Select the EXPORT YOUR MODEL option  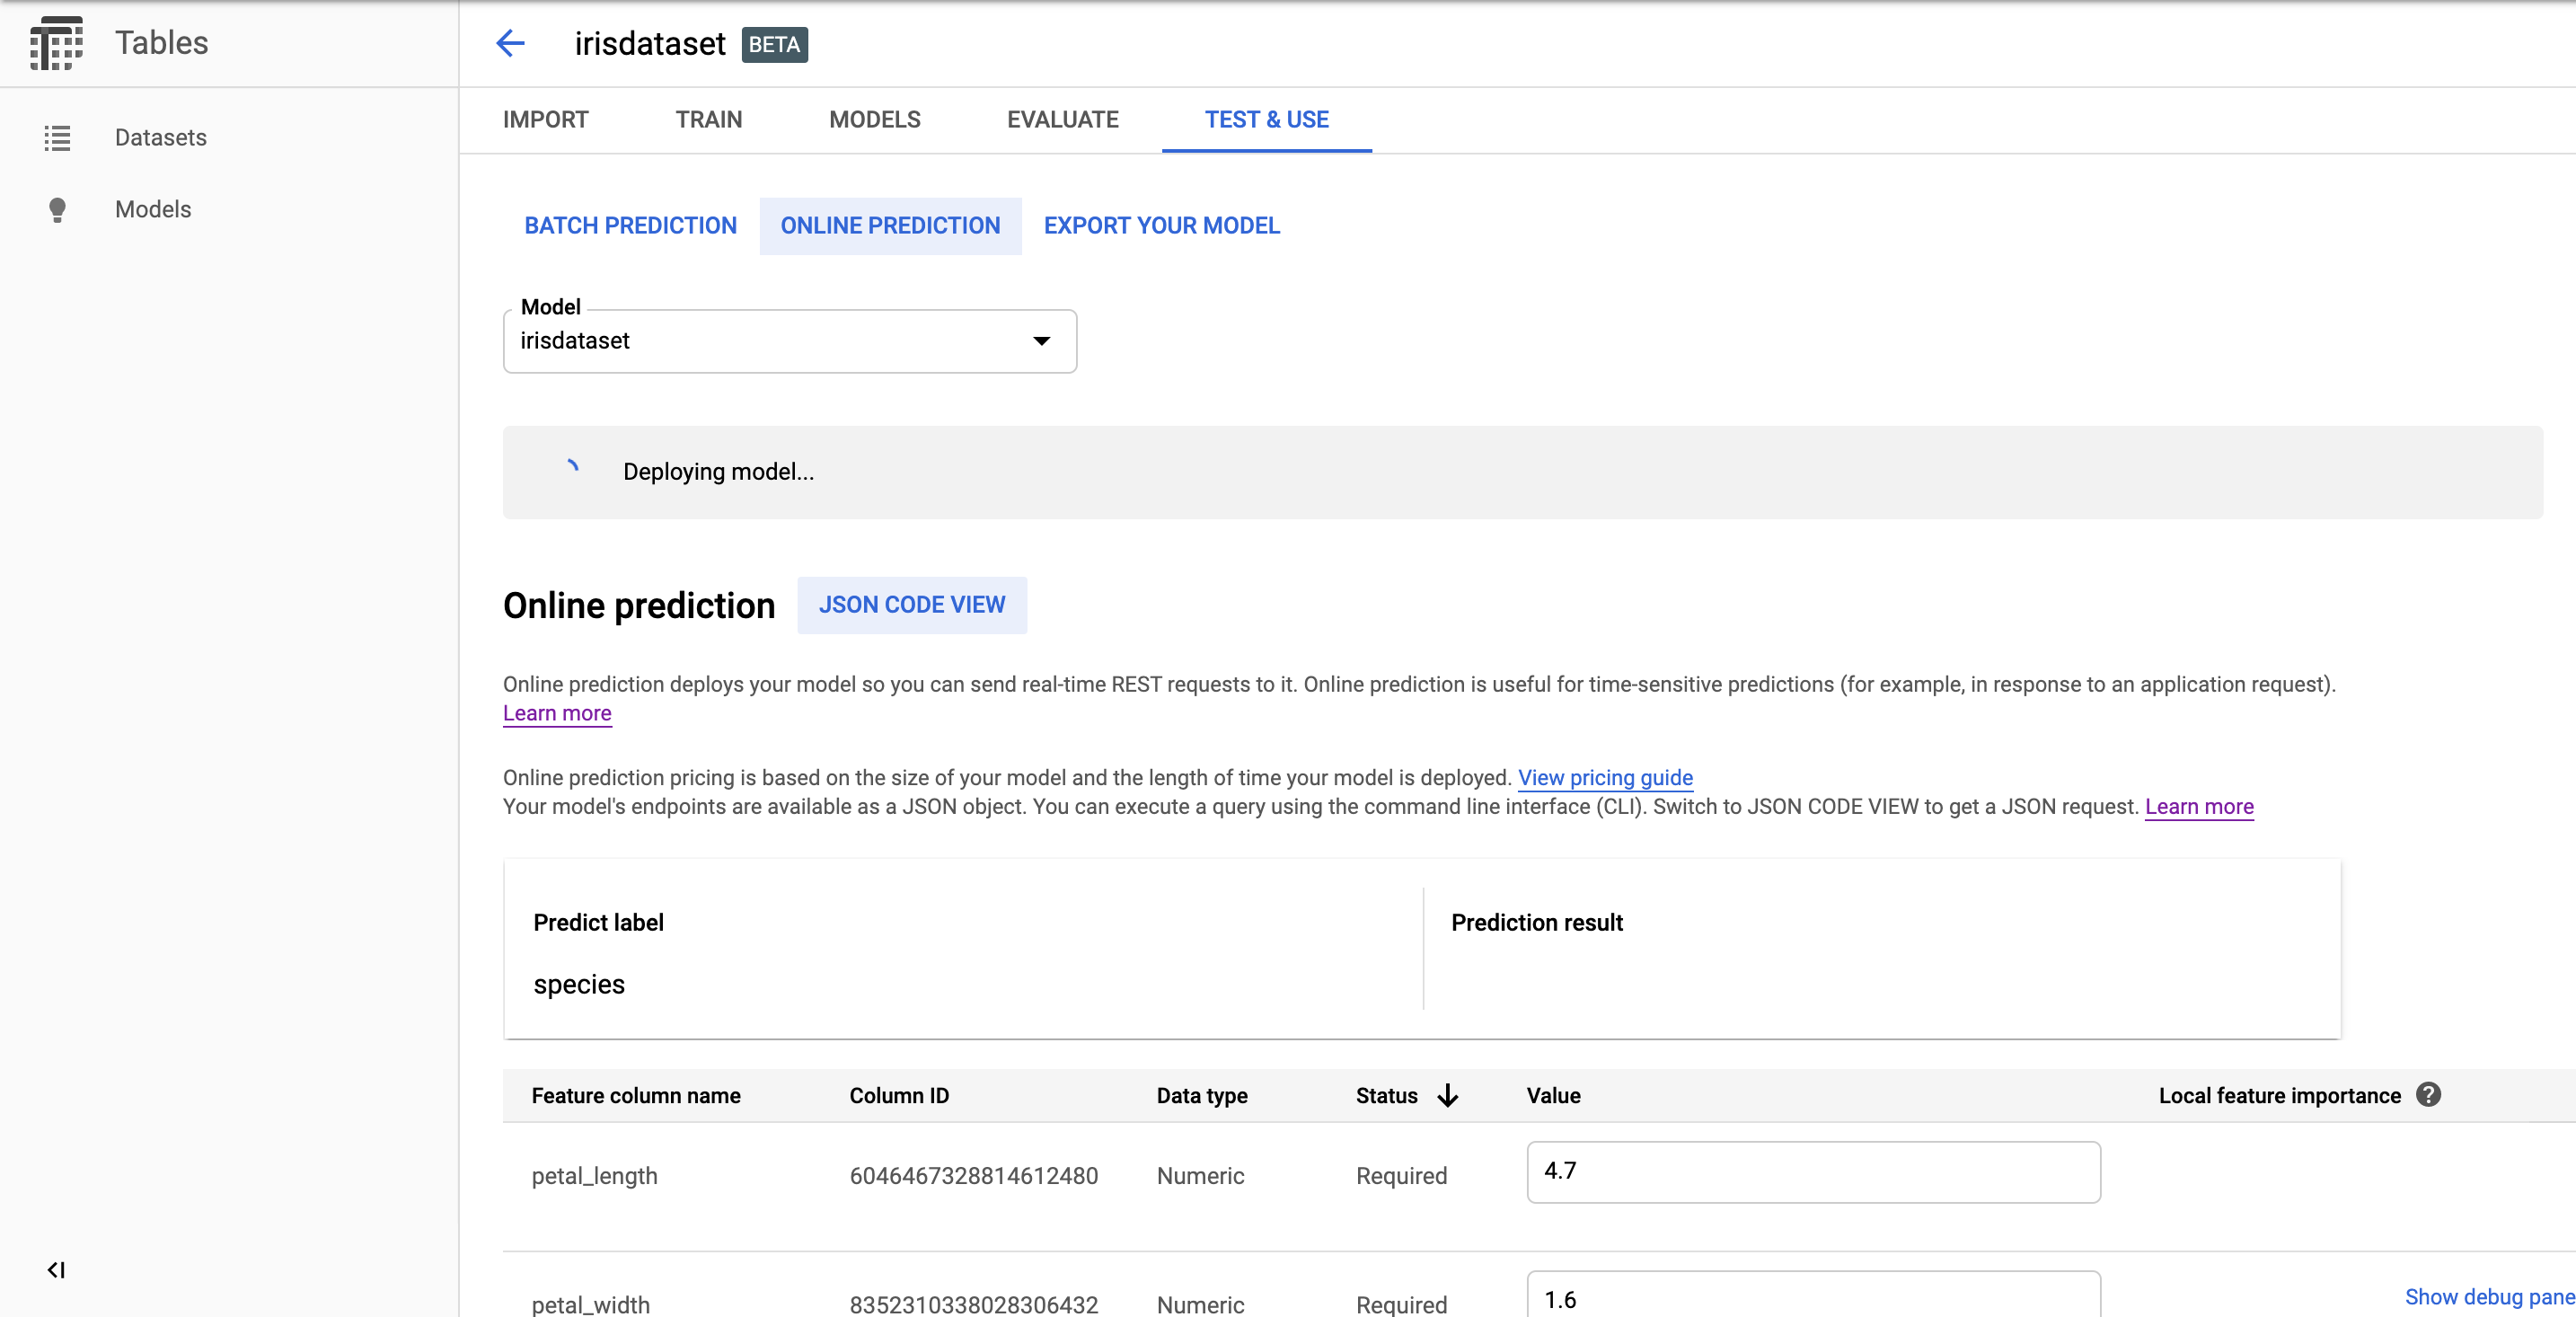tap(1161, 226)
